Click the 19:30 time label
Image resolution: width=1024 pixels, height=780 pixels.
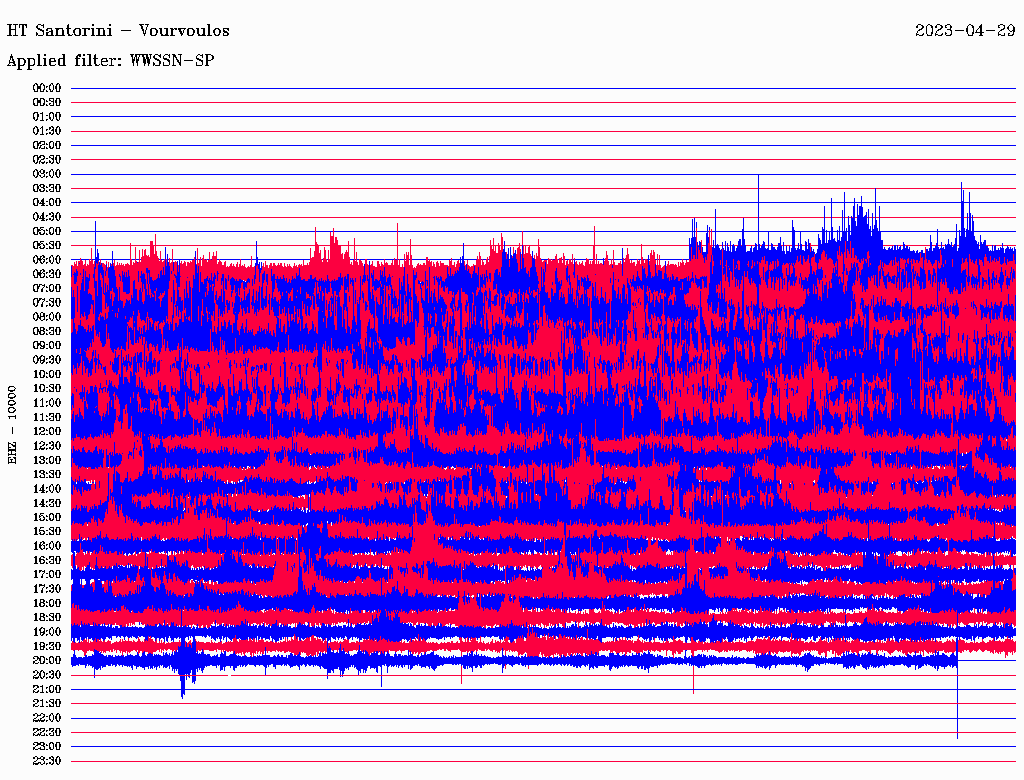[47, 646]
